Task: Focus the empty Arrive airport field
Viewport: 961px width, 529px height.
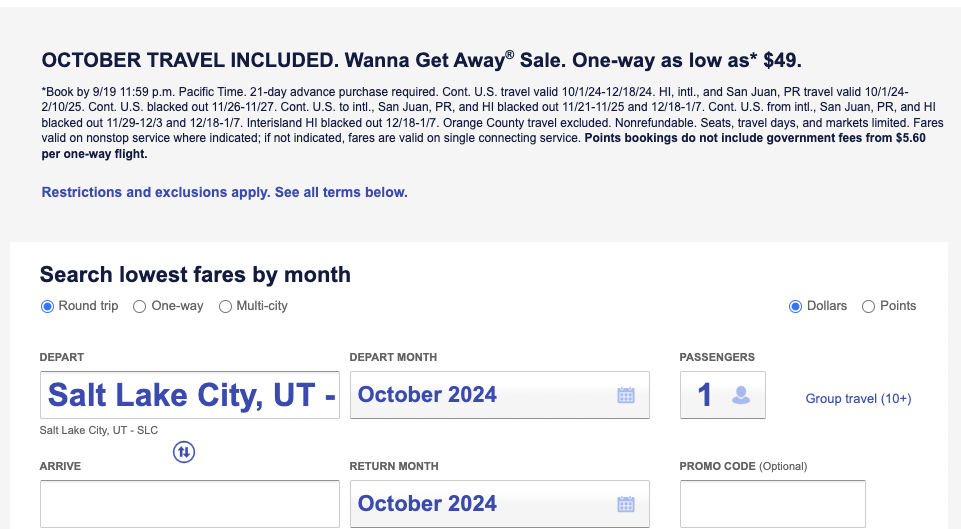Action: click(x=190, y=504)
